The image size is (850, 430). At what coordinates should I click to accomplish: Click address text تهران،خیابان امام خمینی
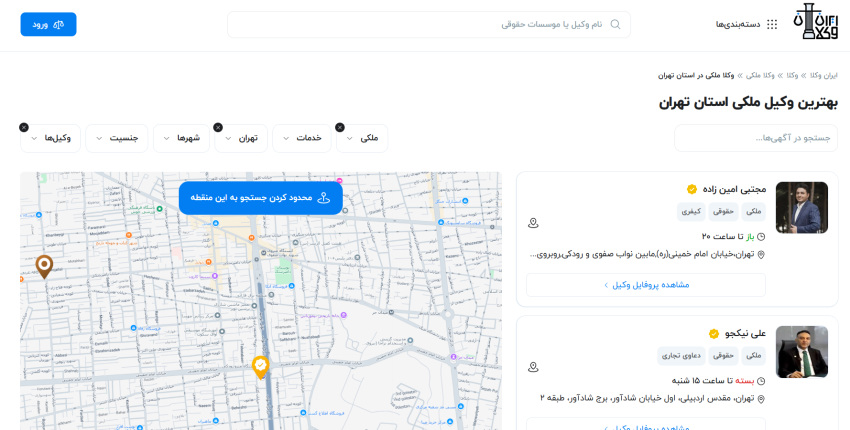[x=642, y=254]
